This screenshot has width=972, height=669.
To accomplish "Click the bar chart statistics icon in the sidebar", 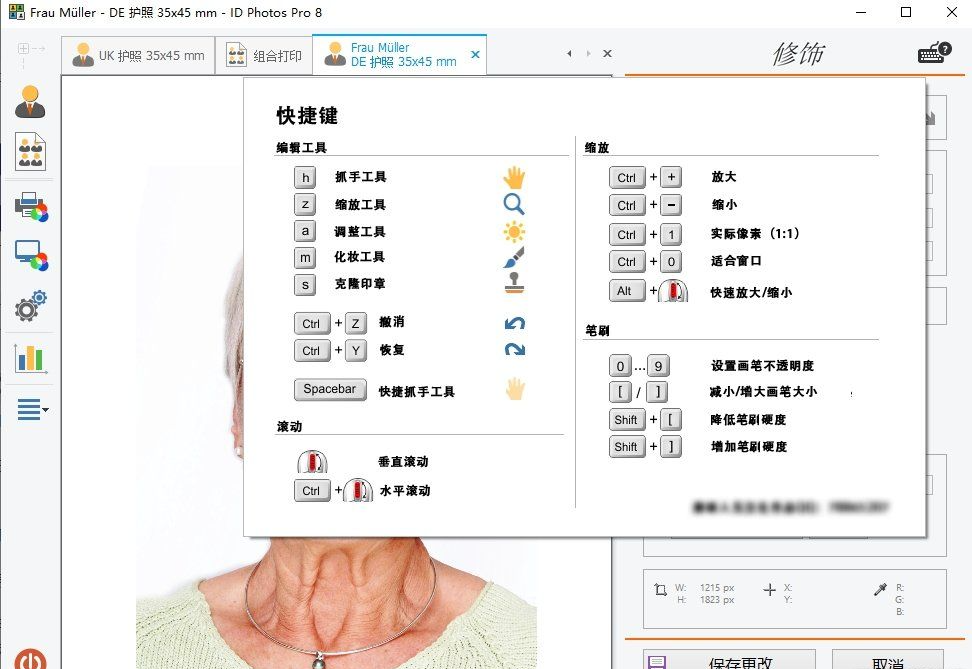I will (x=29, y=359).
